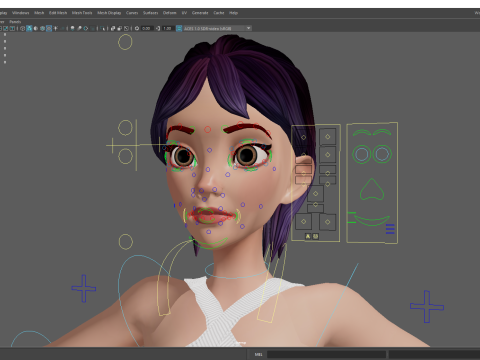Open the viewport Panels menu
Screen dimensions: 480x360
(x=15, y=22)
